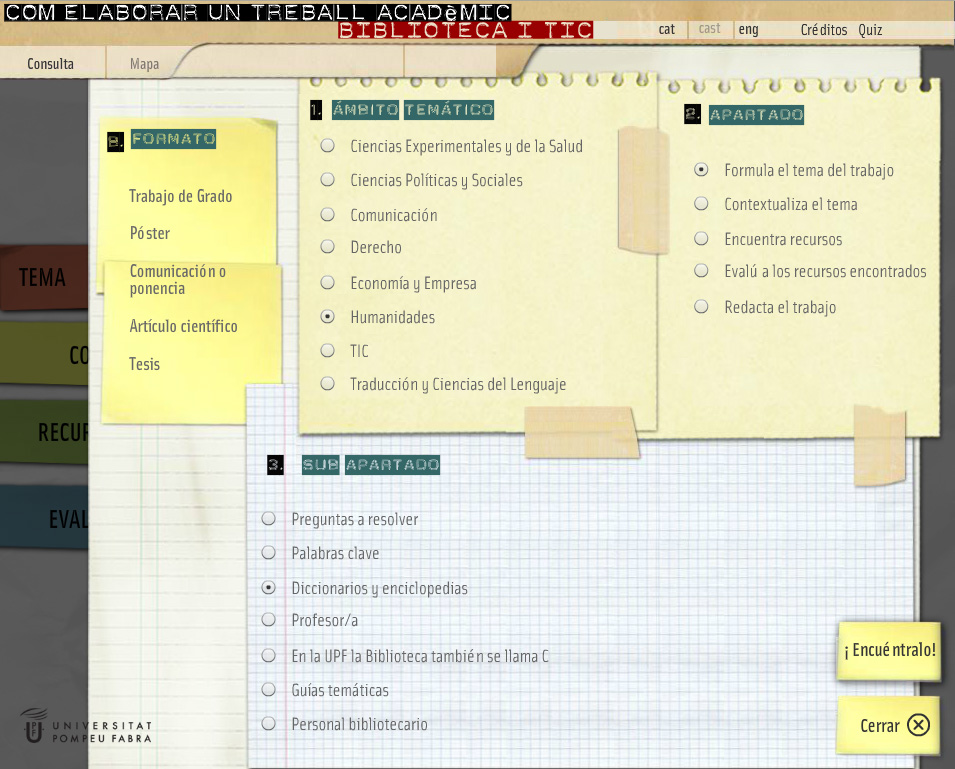Choose the Tesis format
Image resolution: width=955 pixels, height=769 pixels.
[144, 364]
